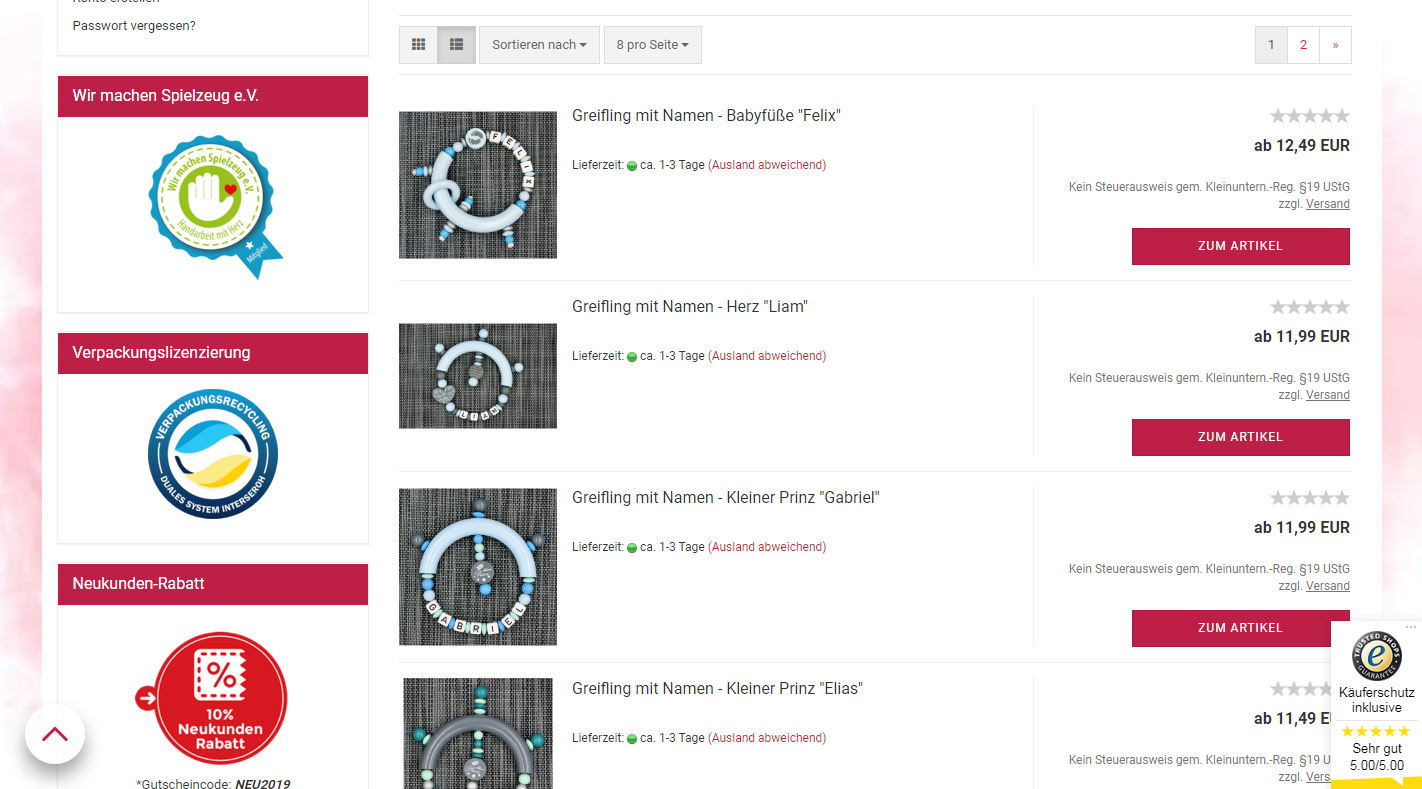
Task: Open the Sortieren nach dropdown
Action: 539,45
